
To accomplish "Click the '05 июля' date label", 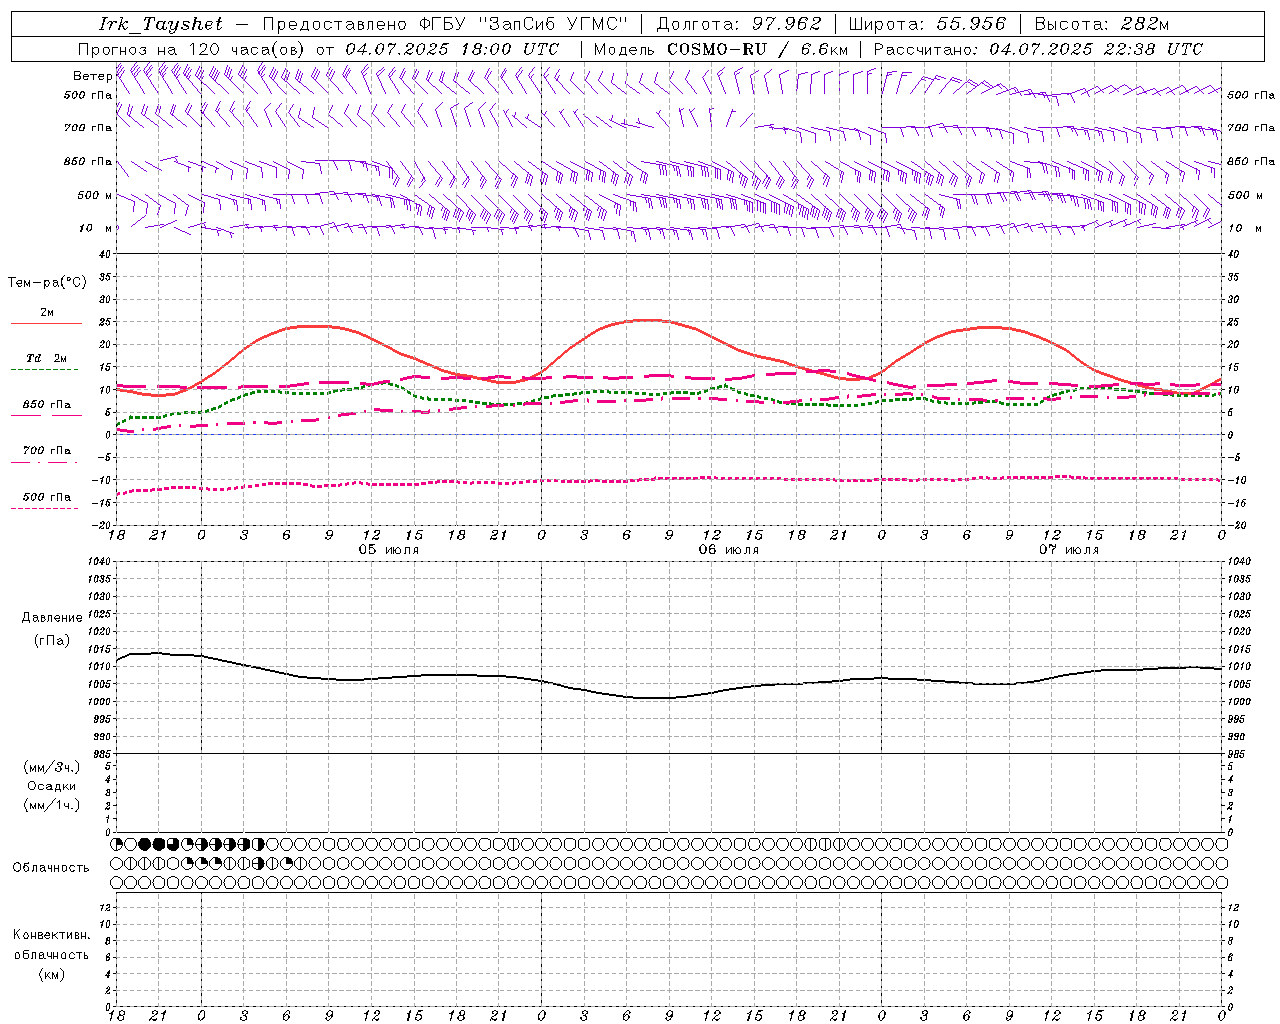I will 389,550.
